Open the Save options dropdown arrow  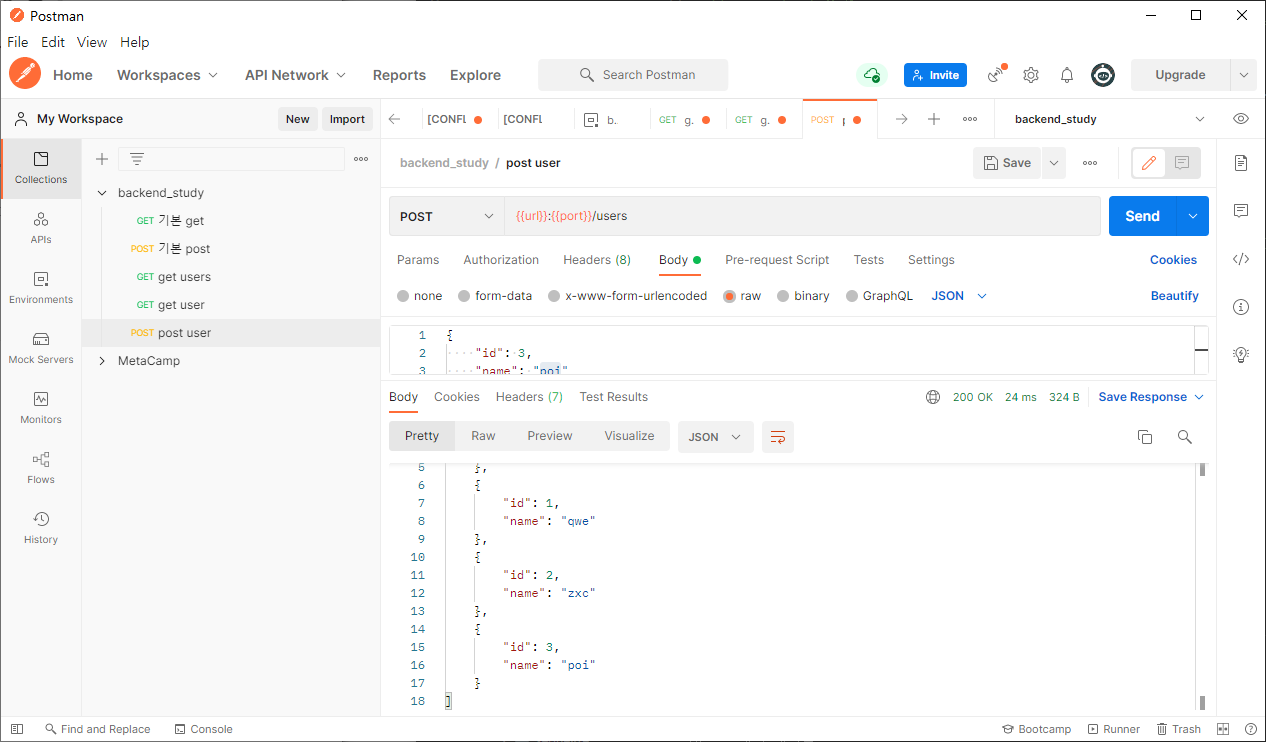(1054, 163)
